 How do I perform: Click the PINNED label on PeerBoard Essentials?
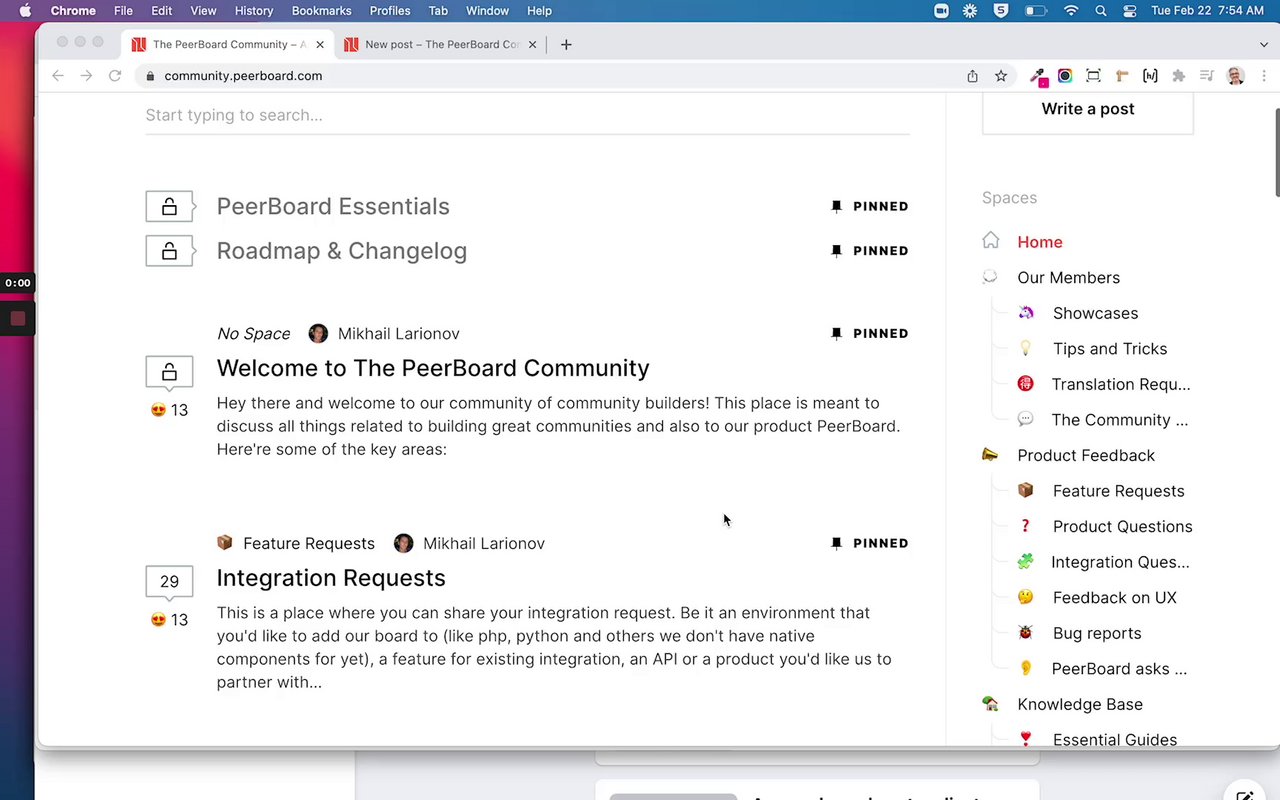[x=881, y=207]
